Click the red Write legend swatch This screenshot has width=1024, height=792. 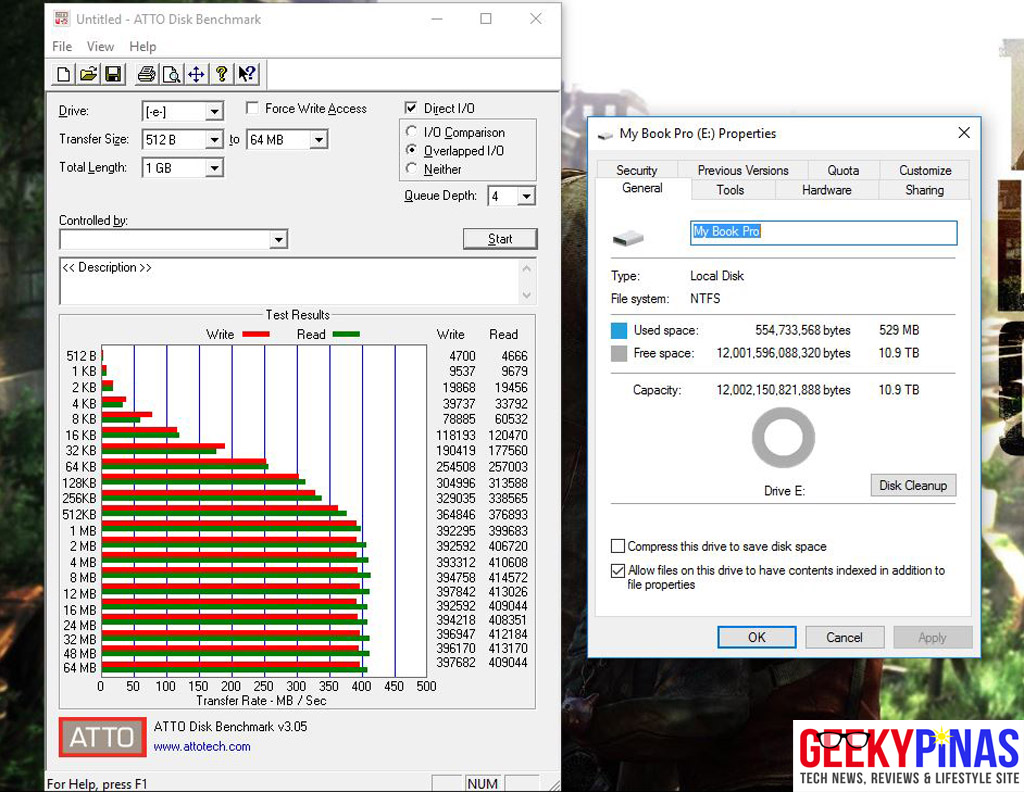(x=256, y=334)
